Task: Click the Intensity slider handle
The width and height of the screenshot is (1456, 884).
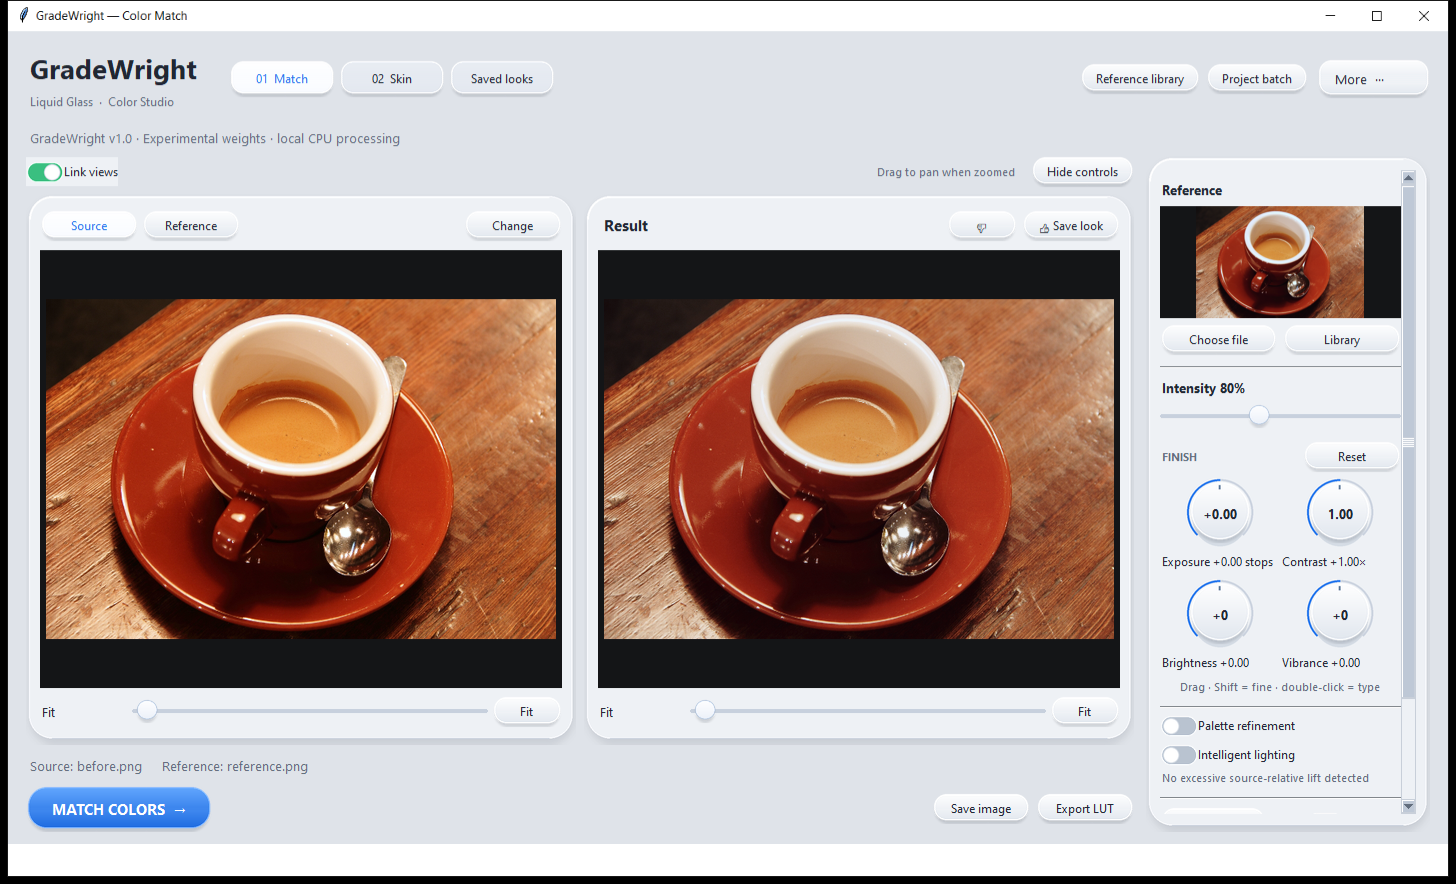Action: click(x=1259, y=415)
